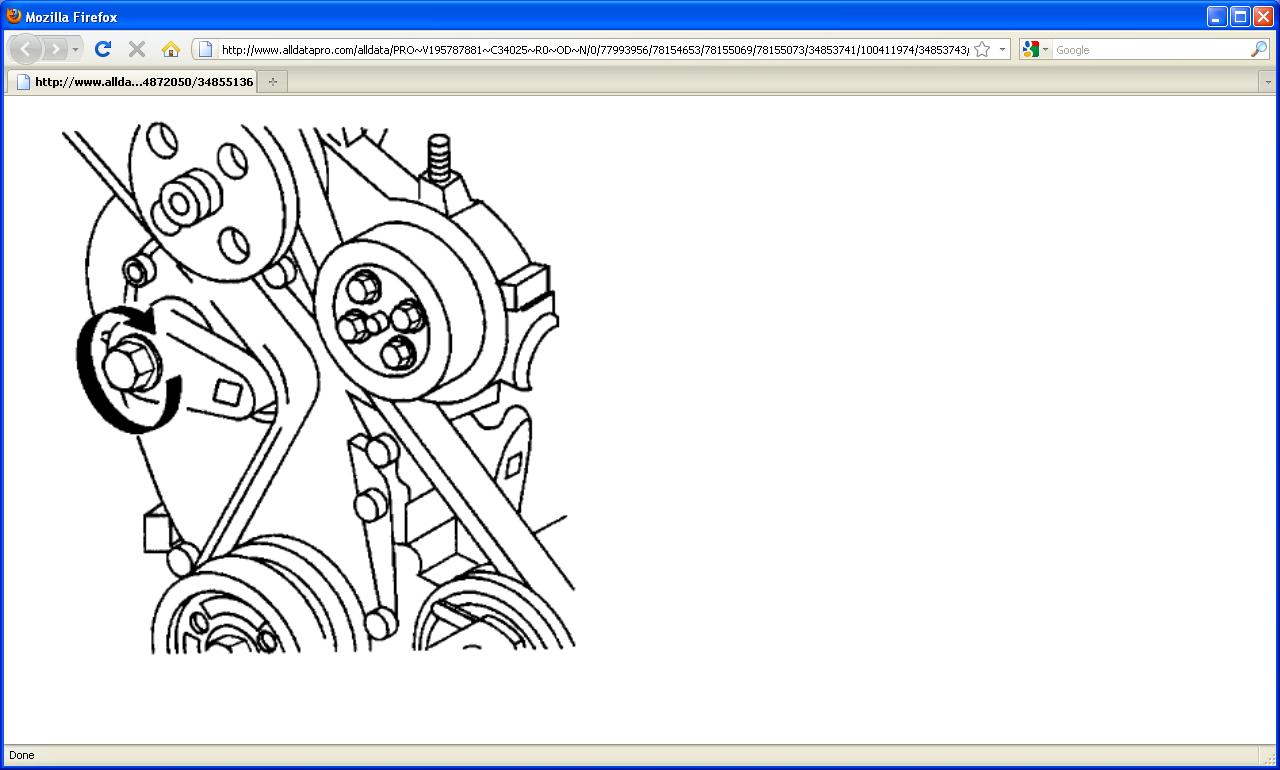Reload the current page
Image resolution: width=1280 pixels, height=770 pixels.
pos(103,49)
